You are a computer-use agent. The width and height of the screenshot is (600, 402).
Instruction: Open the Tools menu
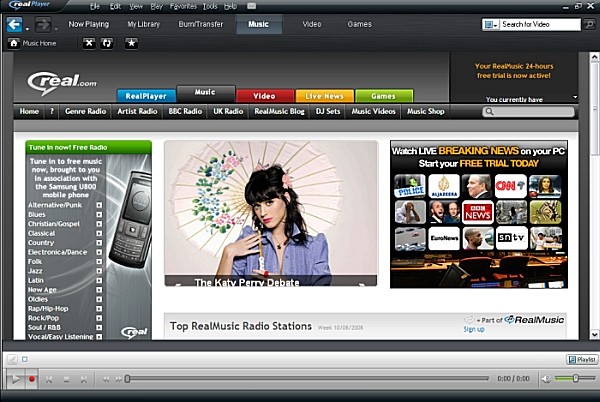pyautogui.click(x=210, y=7)
